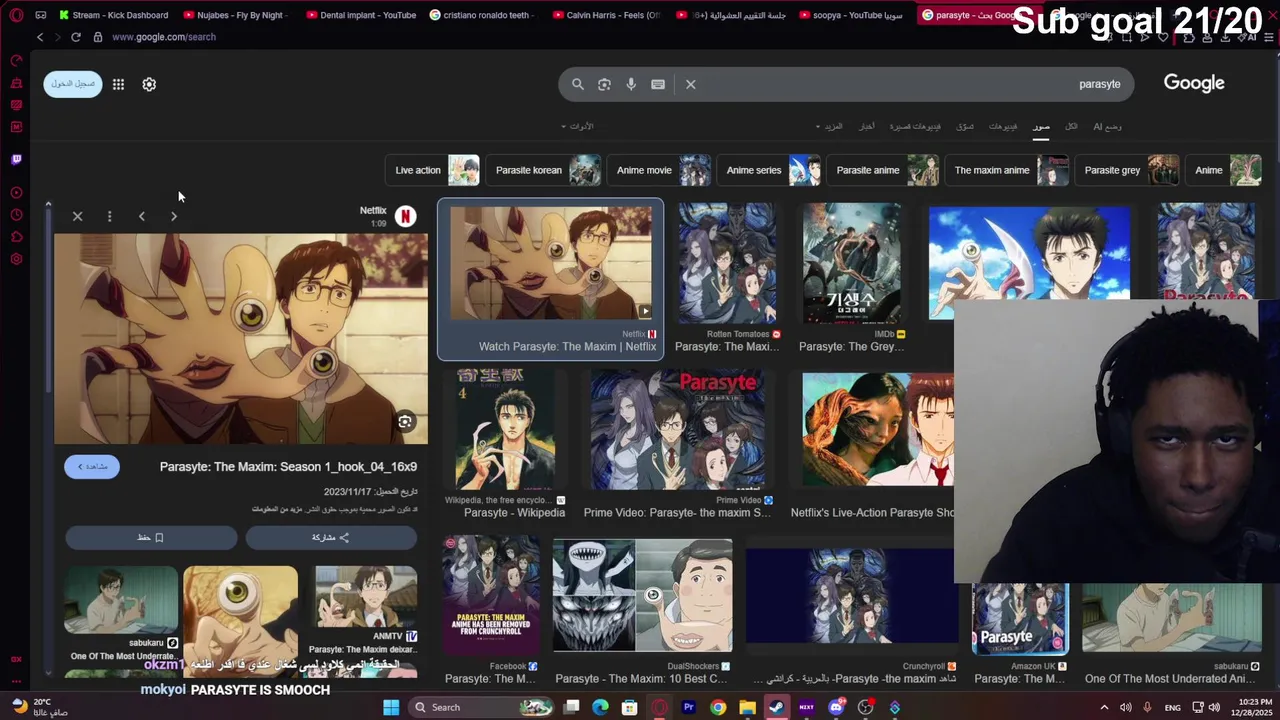
Task: Filter by Anime movie chip
Action: (658, 170)
